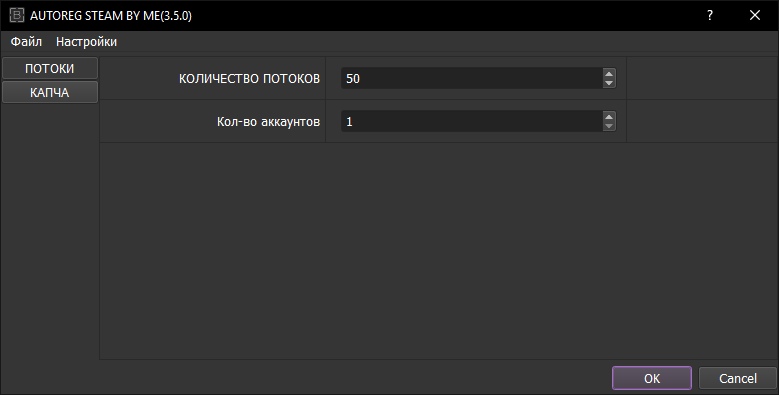Open the Файл menu
This screenshot has width=779, height=395.
[x=26, y=42]
